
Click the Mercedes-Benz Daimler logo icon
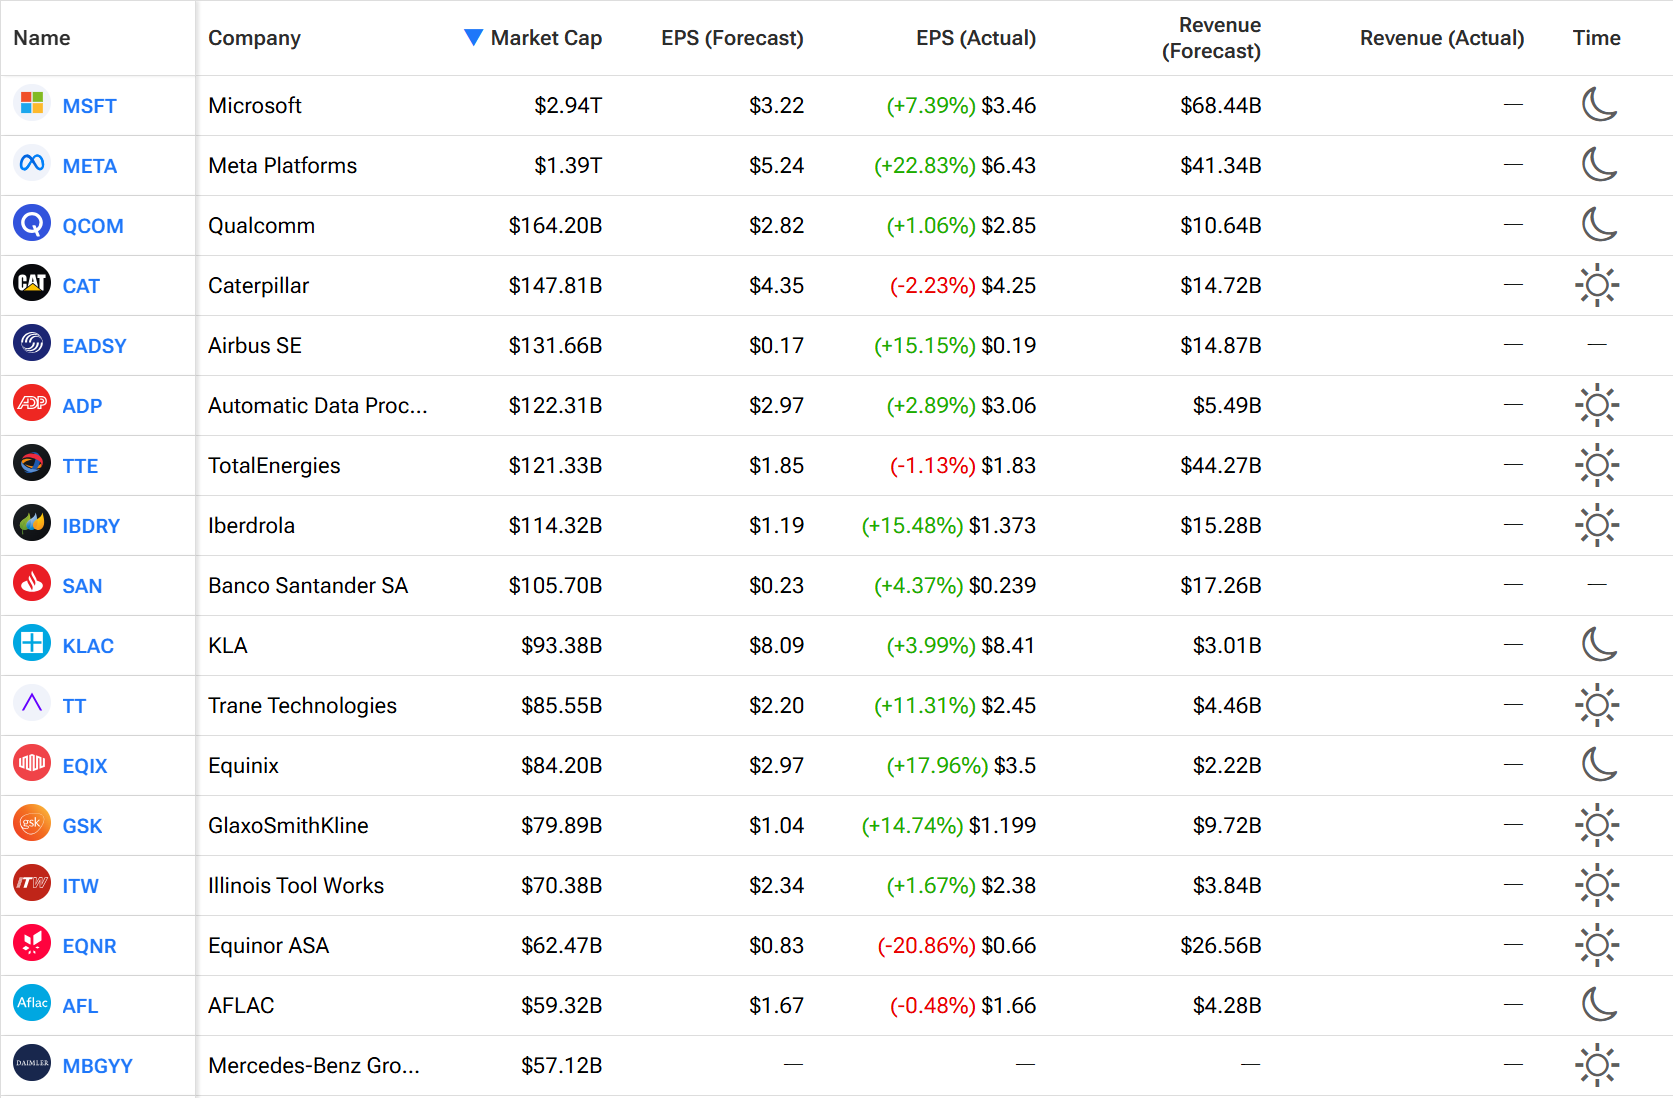(32, 1063)
